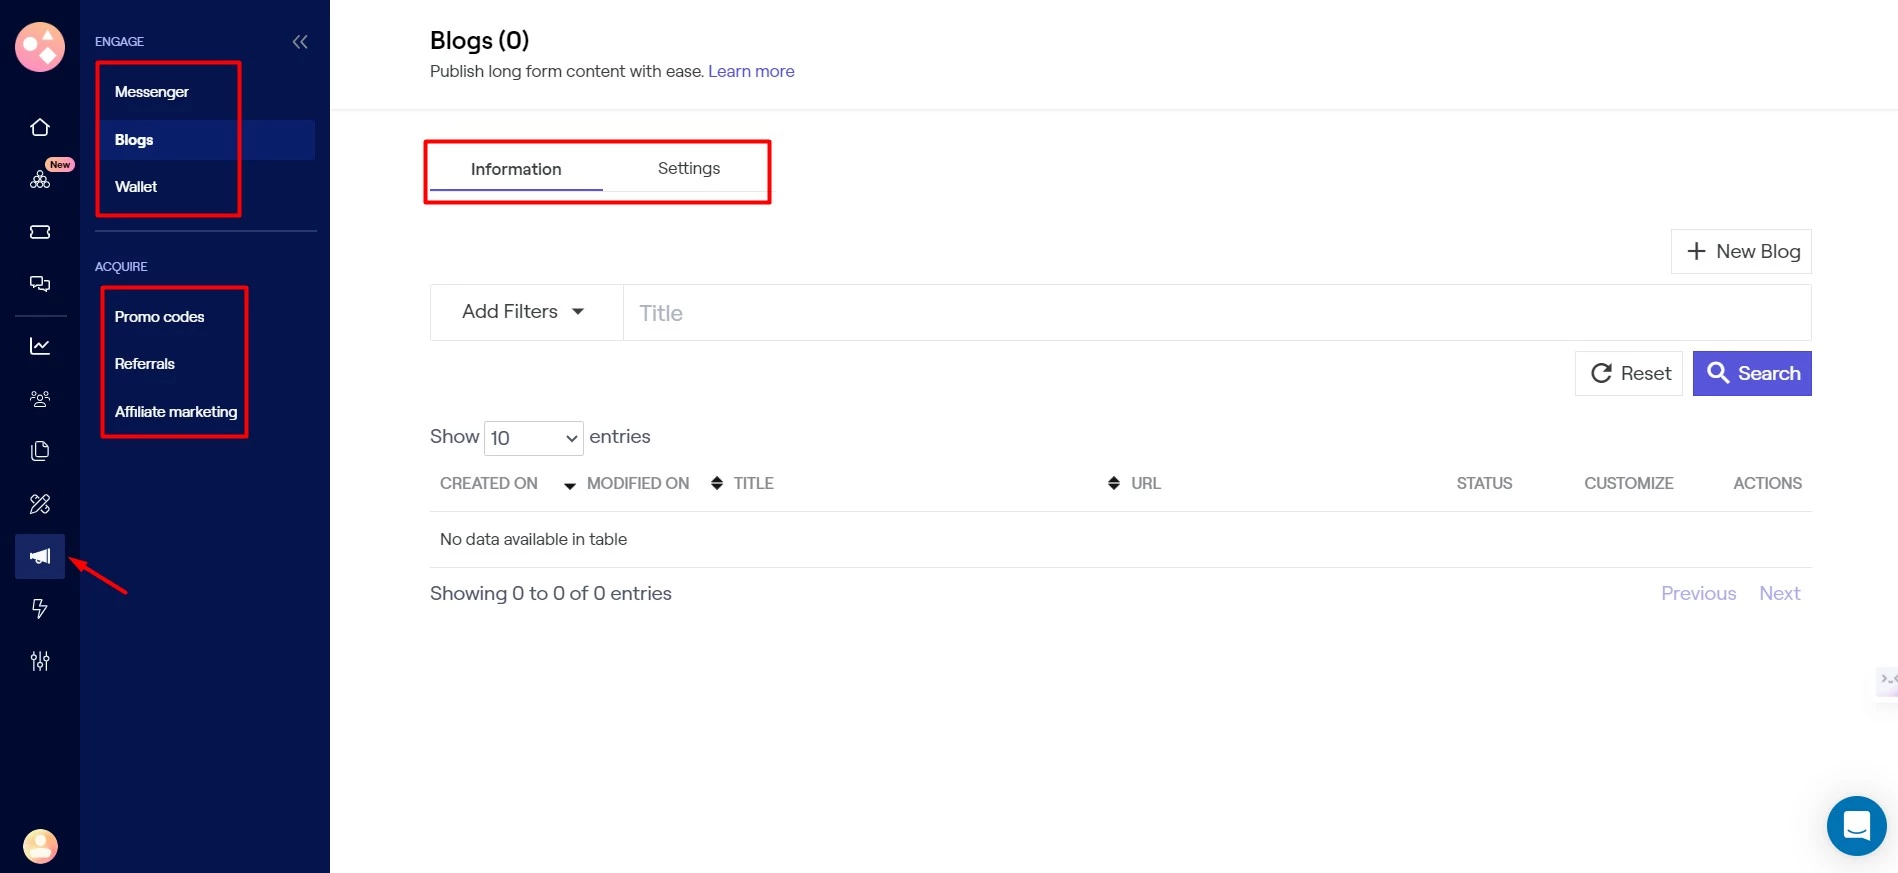This screenshot has width=1898, height=873.
Task: Click the people group icon in the sidebar
Action: [x=40, y=399]
